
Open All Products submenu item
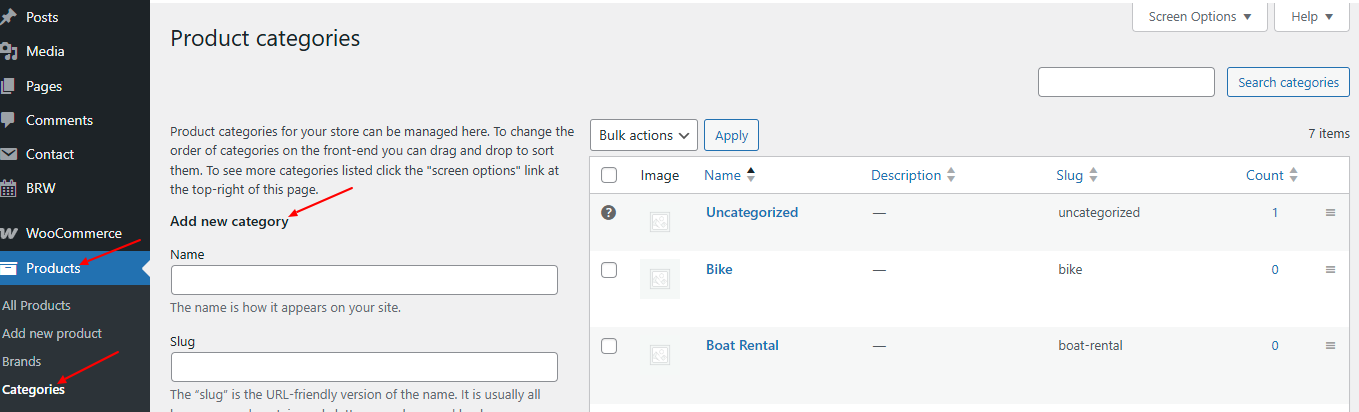36,305
